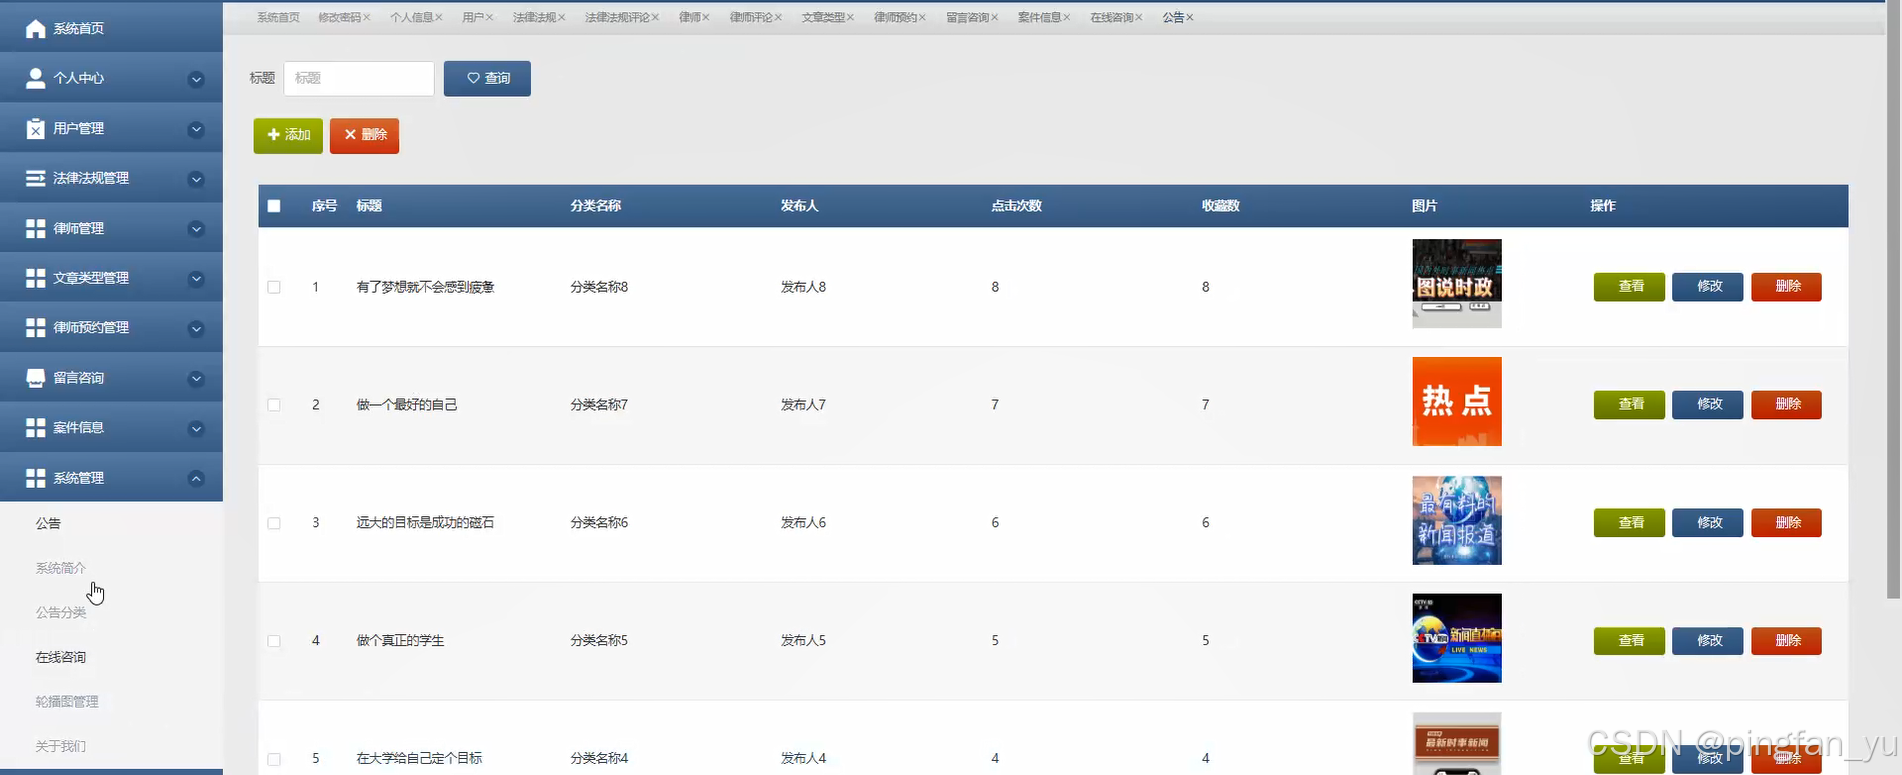Screen dimensions: 1902x775
Task: Close the 文章类型 tab
Action: coord(851,18)
